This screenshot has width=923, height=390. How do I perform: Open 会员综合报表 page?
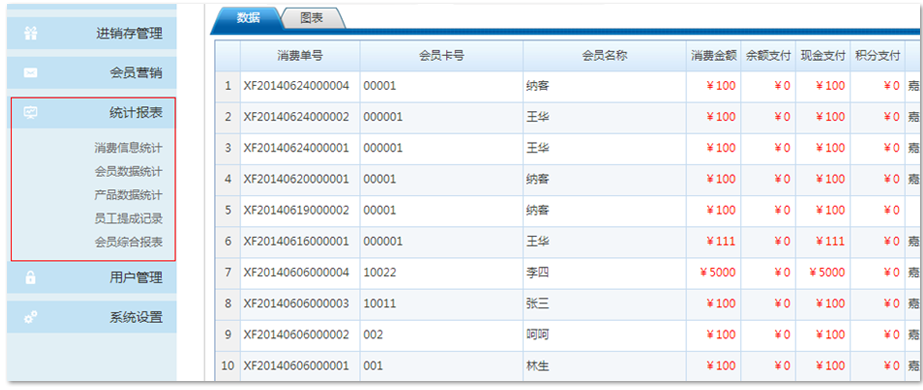click(128, 242)
